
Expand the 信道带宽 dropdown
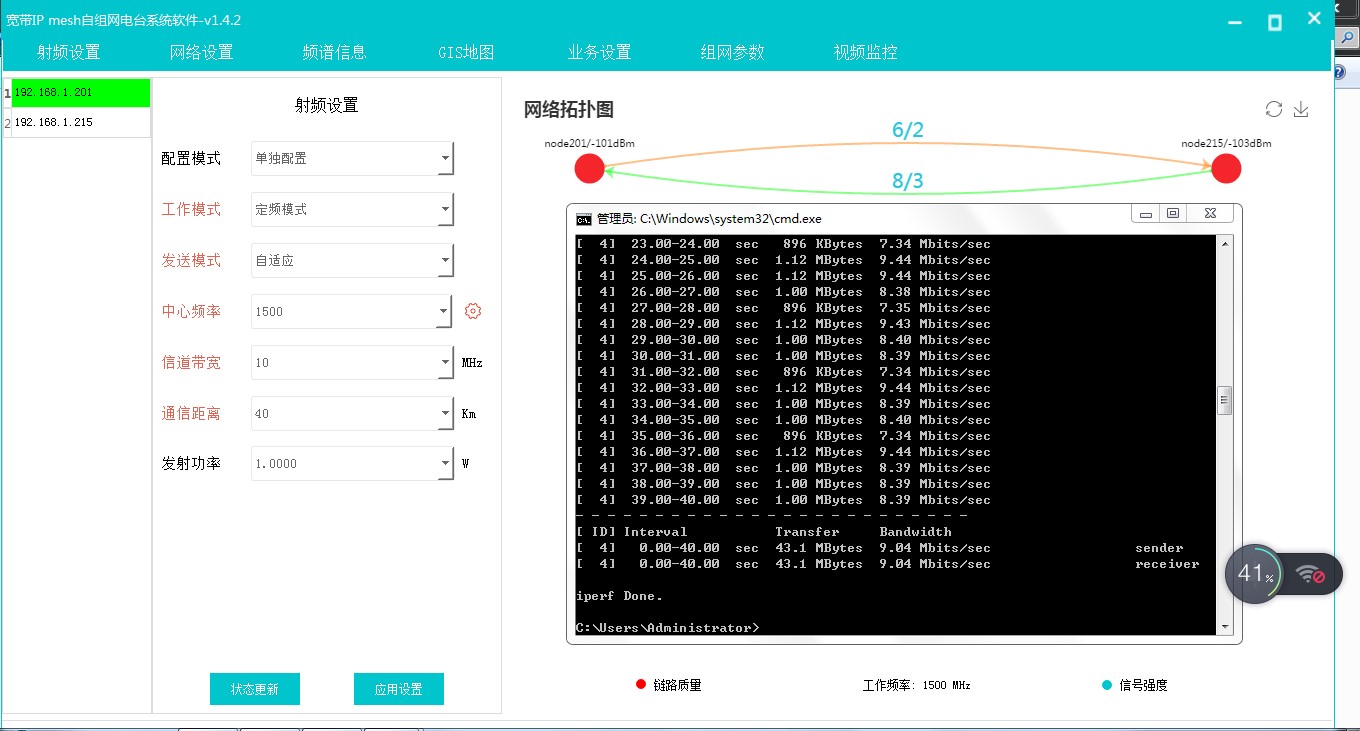(x=445, y=362)
